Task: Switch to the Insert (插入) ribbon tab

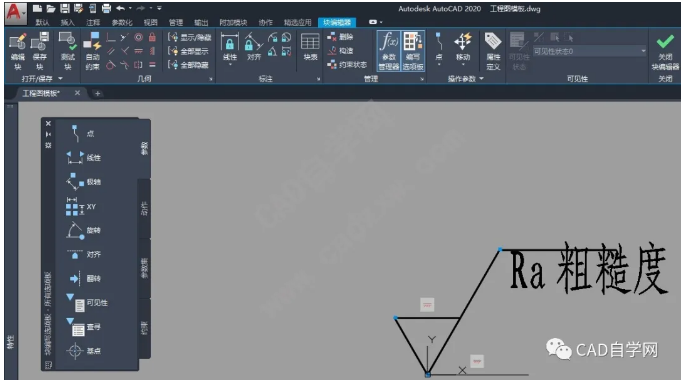Action: (x=67, y=22)
